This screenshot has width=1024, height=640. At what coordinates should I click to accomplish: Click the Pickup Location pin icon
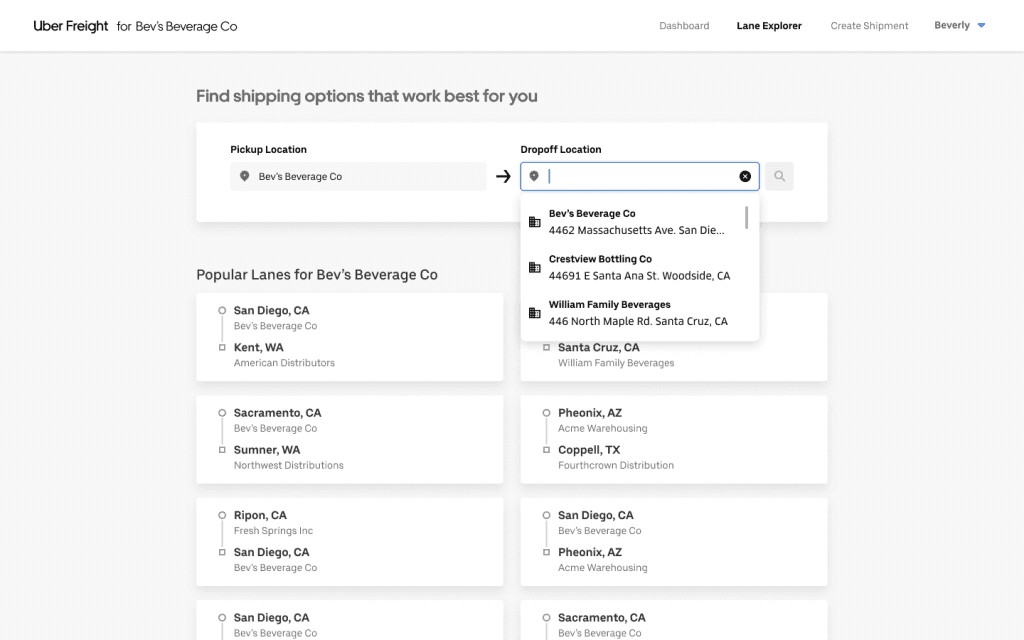click(x=245, y=177)
